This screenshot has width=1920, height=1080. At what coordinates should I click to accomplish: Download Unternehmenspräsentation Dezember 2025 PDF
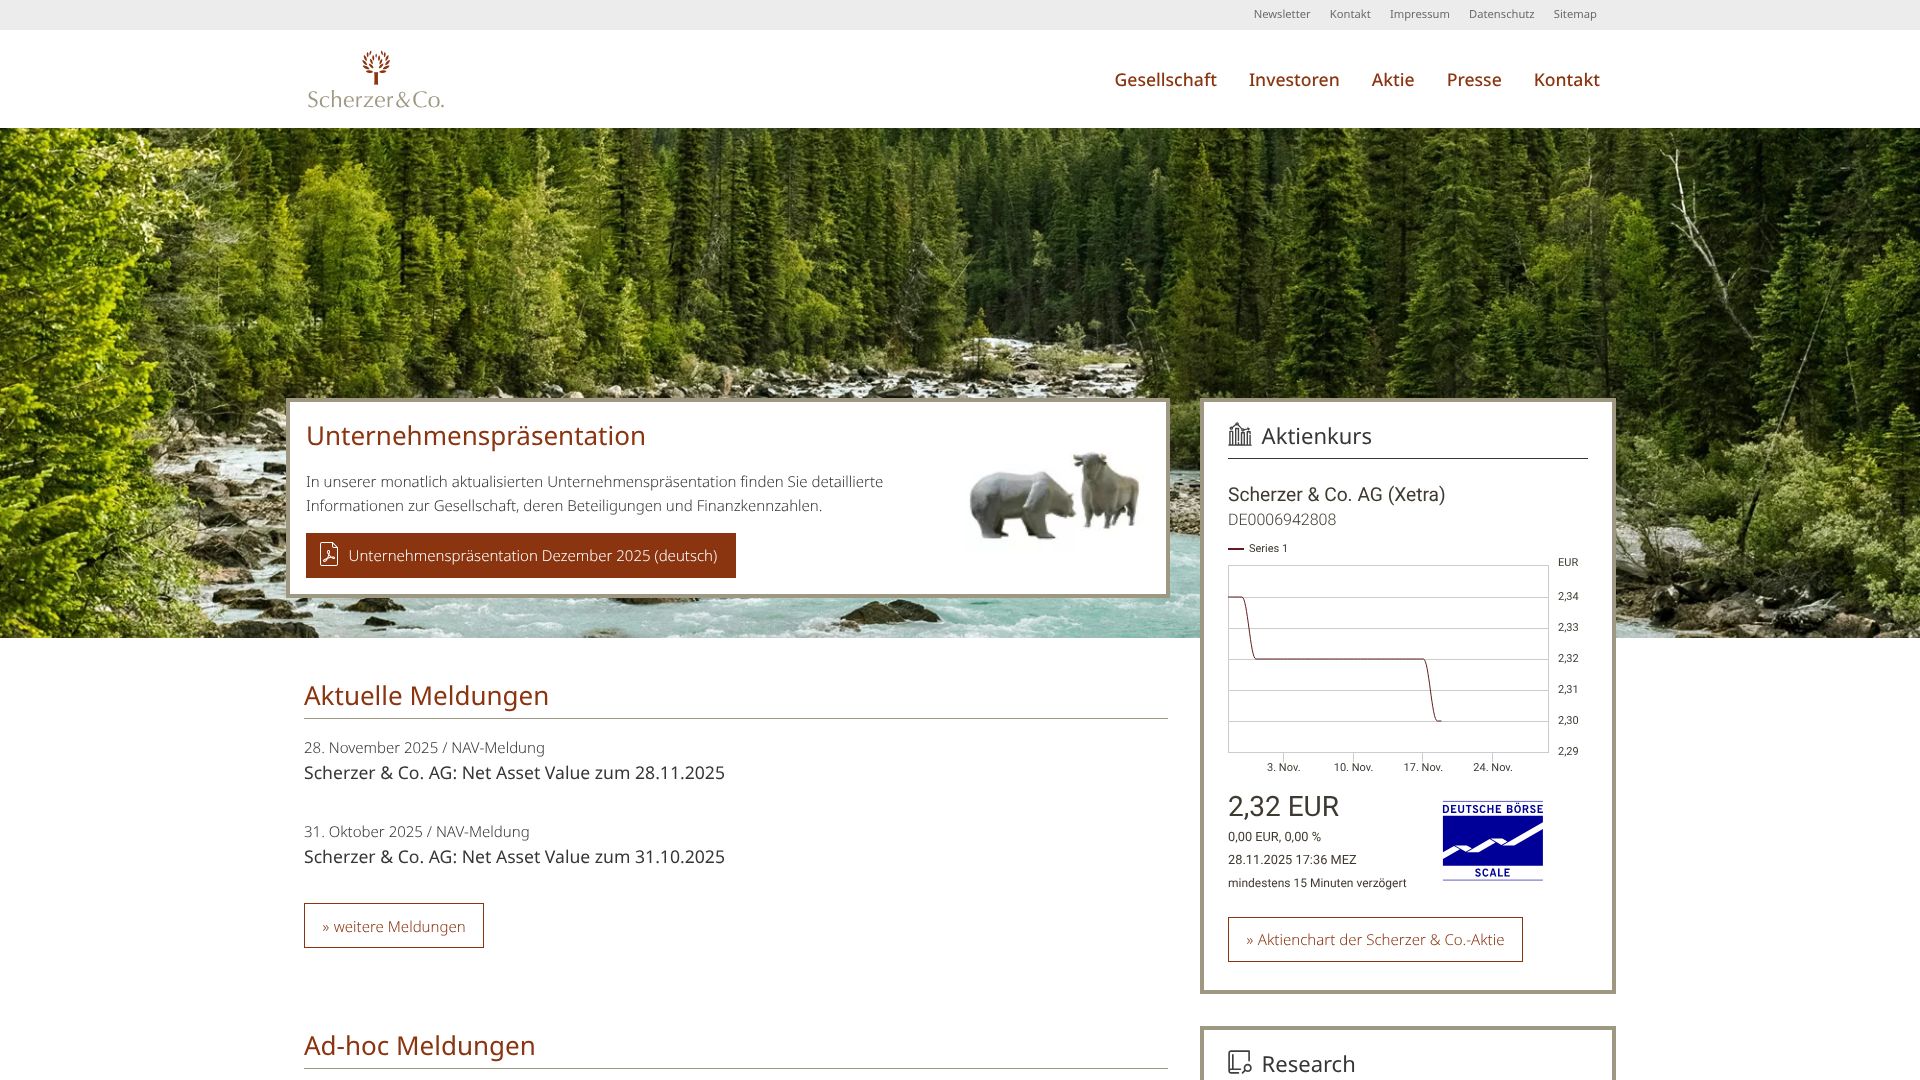(x=532, y=556)
